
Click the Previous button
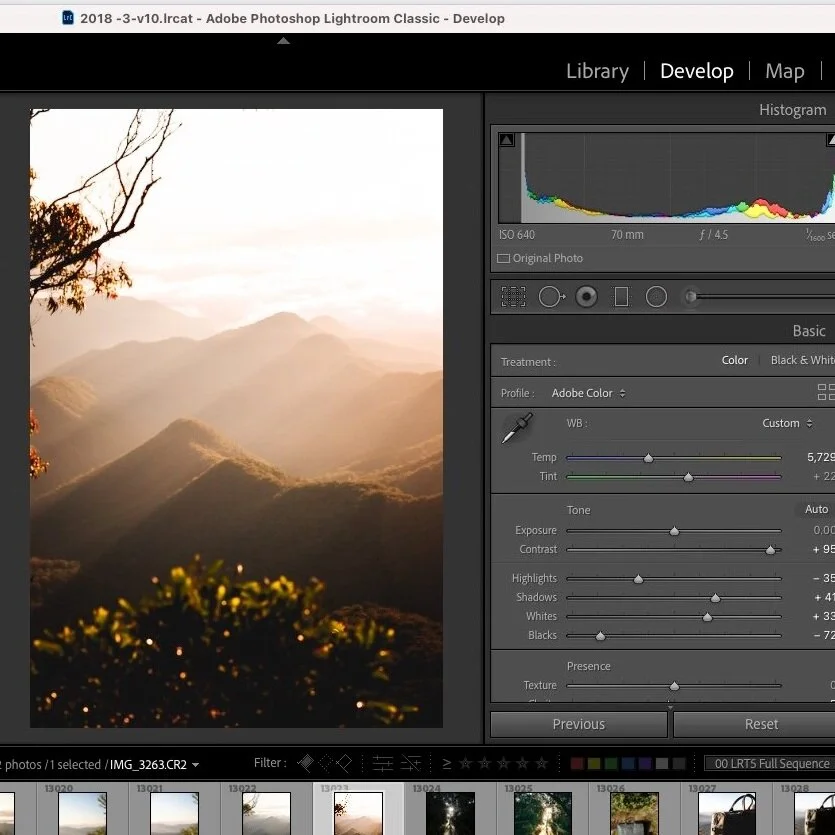(578, 724)
